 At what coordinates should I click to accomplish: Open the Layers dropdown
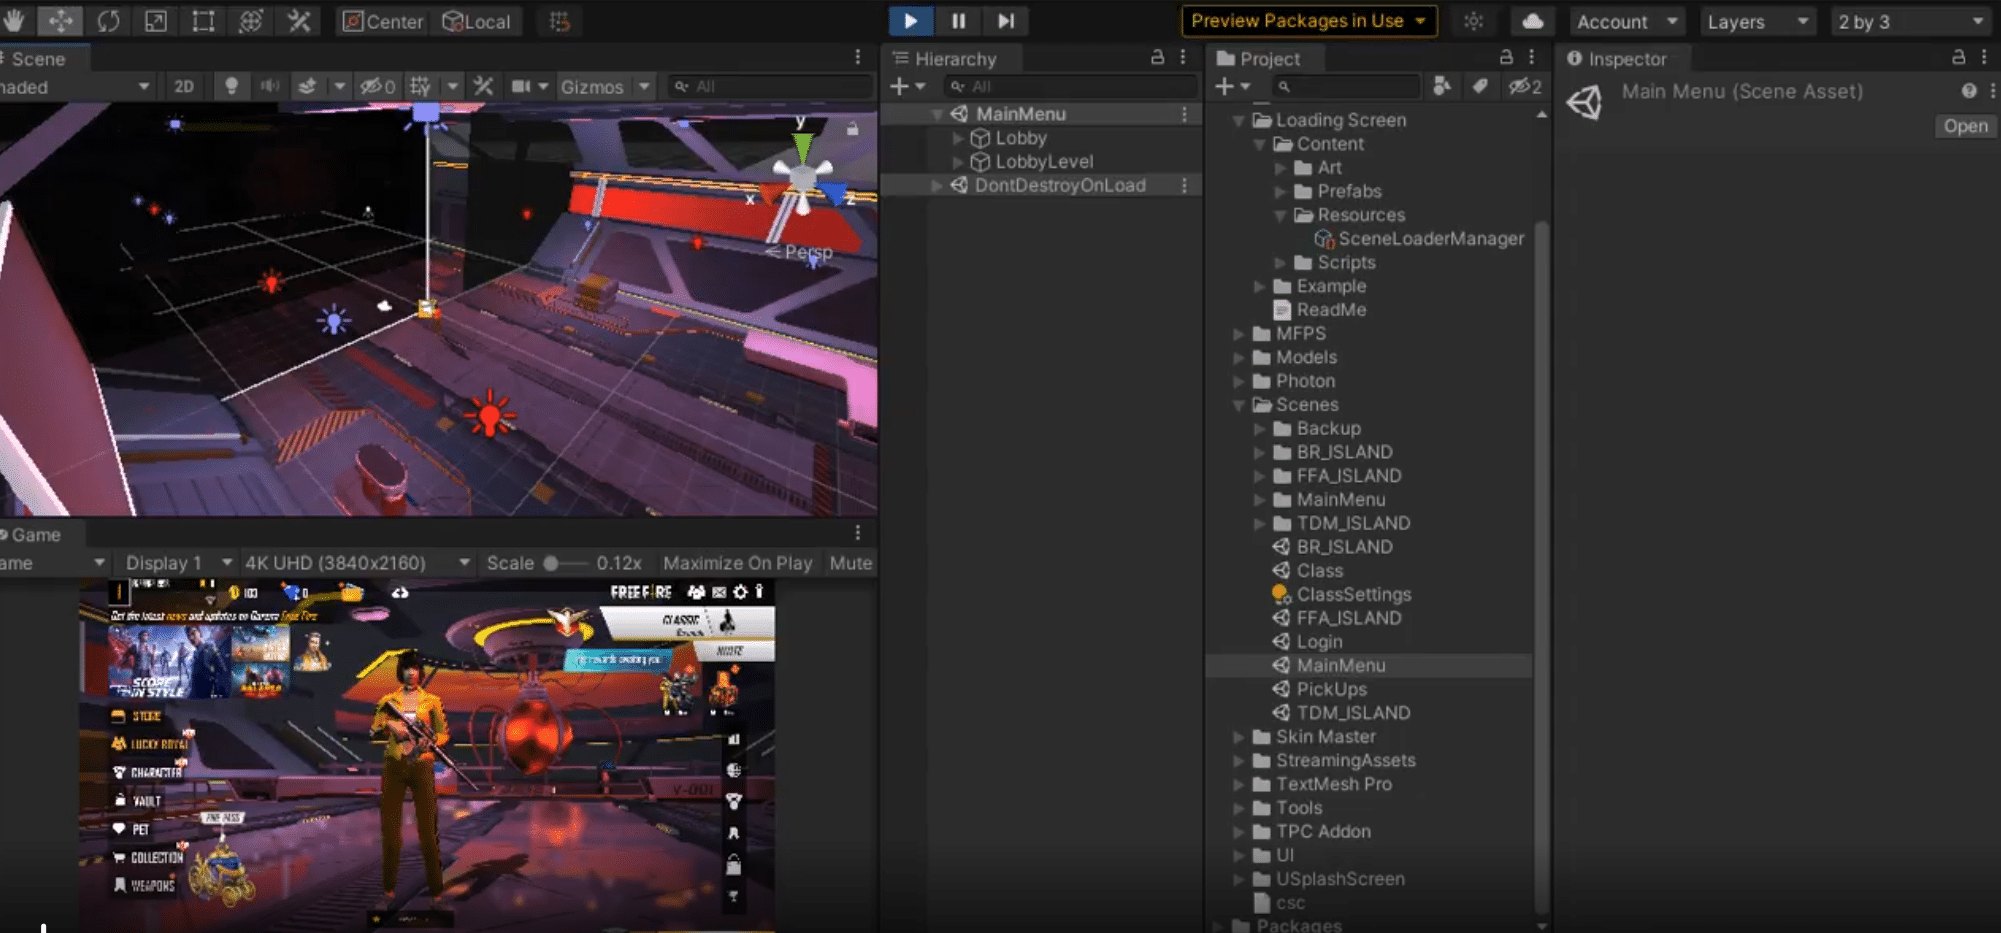click(x=1758, y=21)
